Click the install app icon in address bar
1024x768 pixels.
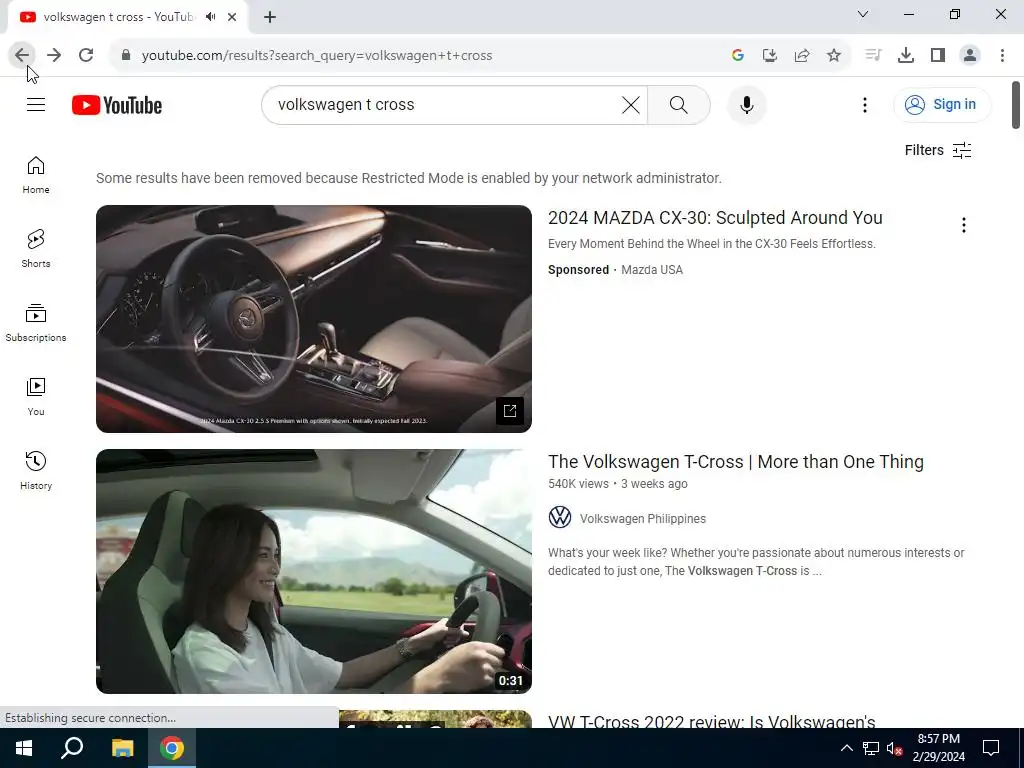(770, 56)
